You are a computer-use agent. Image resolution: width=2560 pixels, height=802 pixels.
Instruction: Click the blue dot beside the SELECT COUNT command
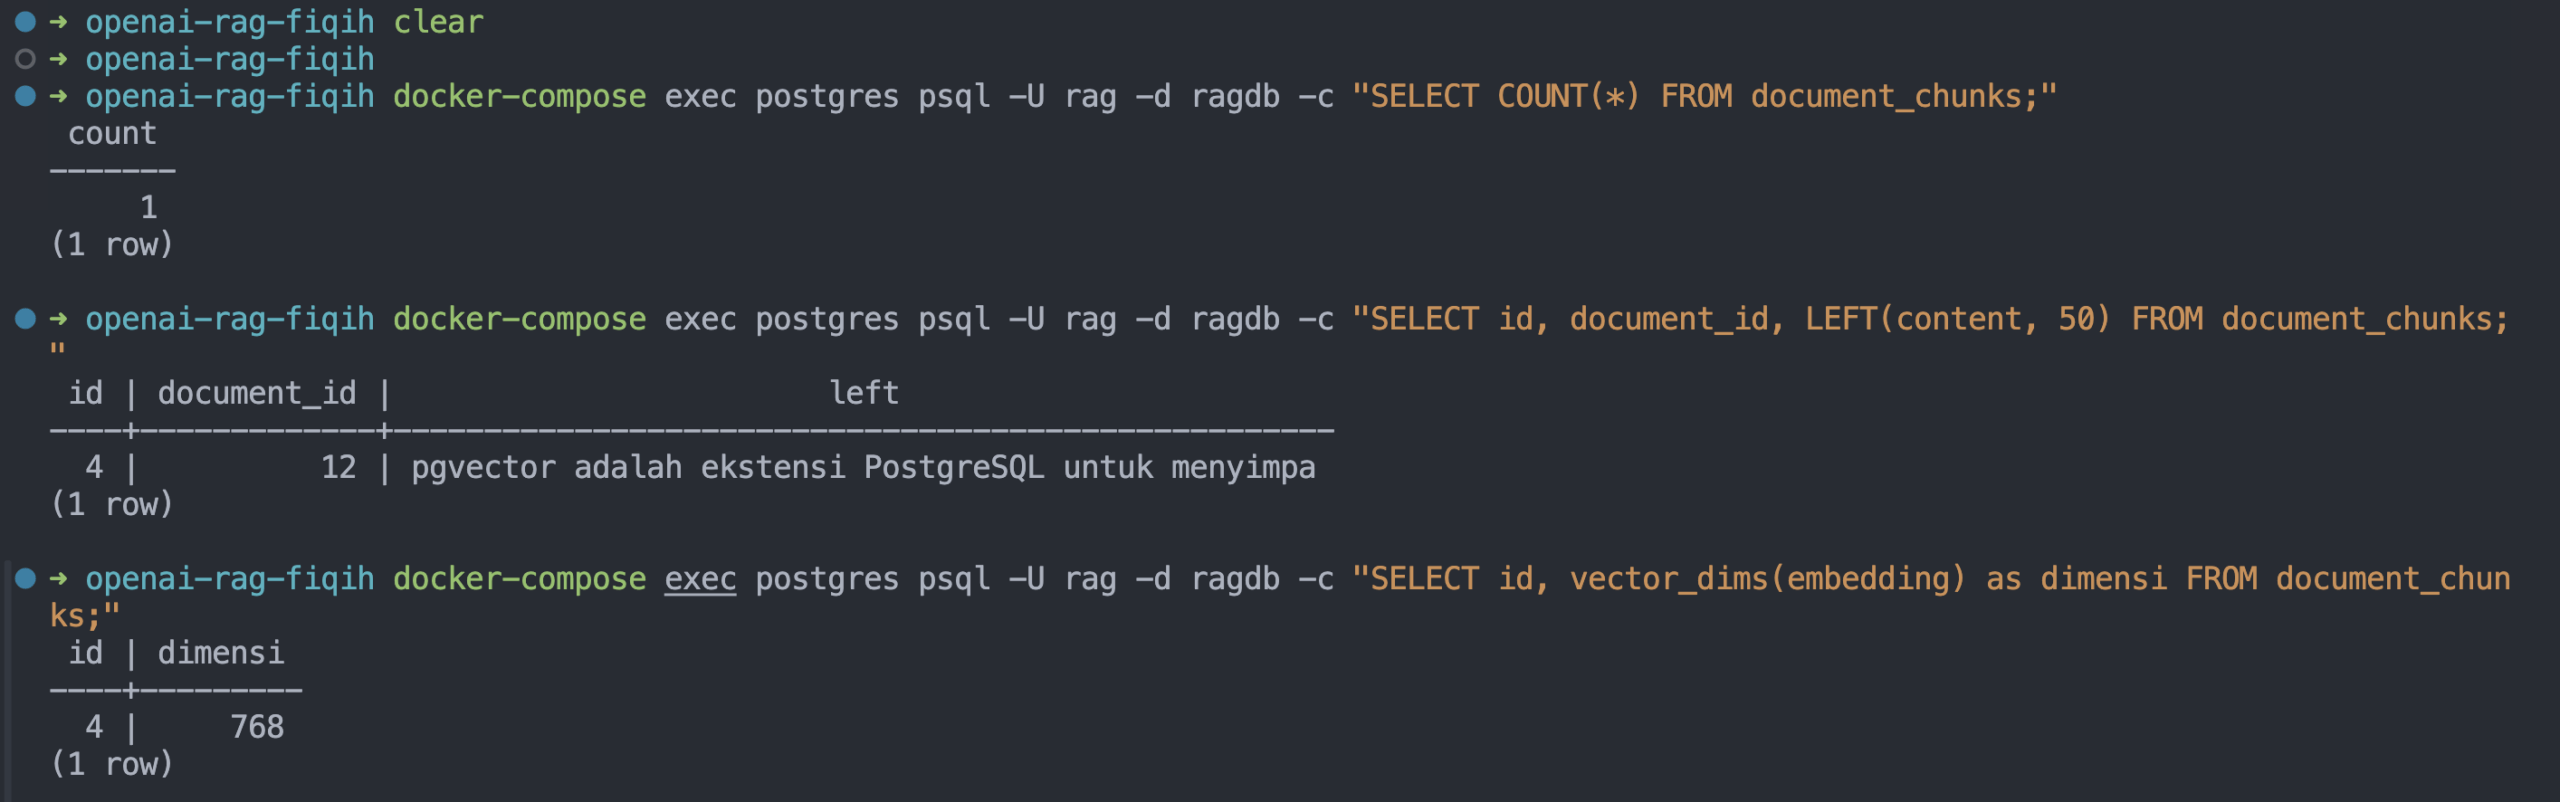(26, 96)
